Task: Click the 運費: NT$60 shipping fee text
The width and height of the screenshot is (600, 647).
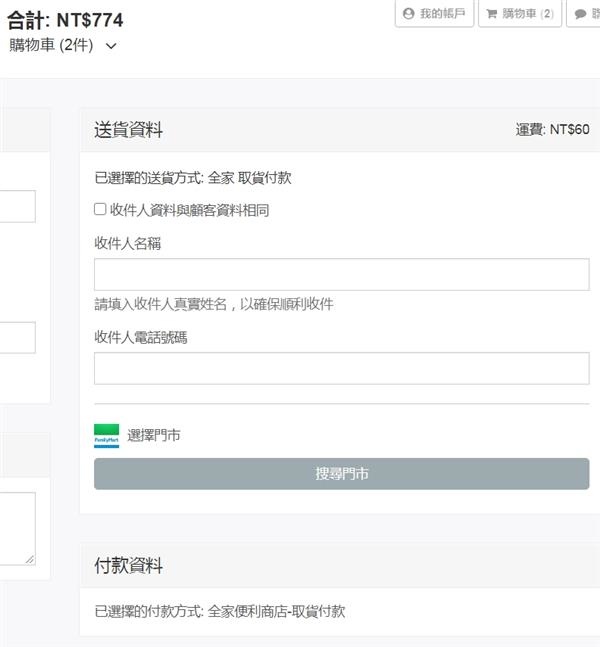Action: pyautogui.click(x=552, y=130)
